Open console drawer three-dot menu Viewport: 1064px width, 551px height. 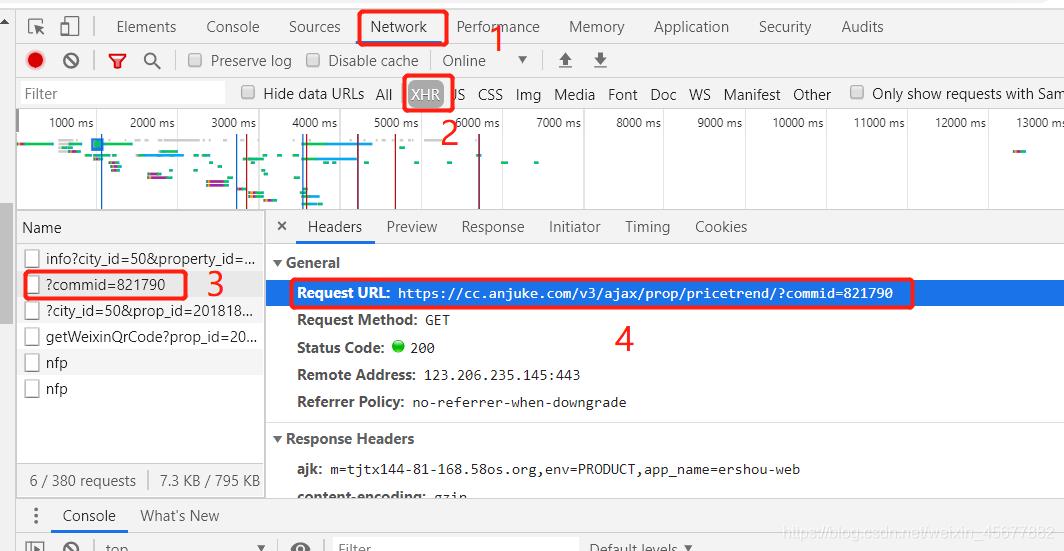[x=36, y=516]
